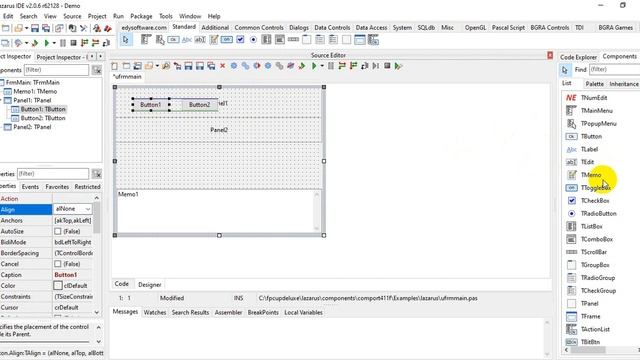The height and width of the screenshot is (360, 640).
Task: Open the Package menu
Action: point(141,16)
